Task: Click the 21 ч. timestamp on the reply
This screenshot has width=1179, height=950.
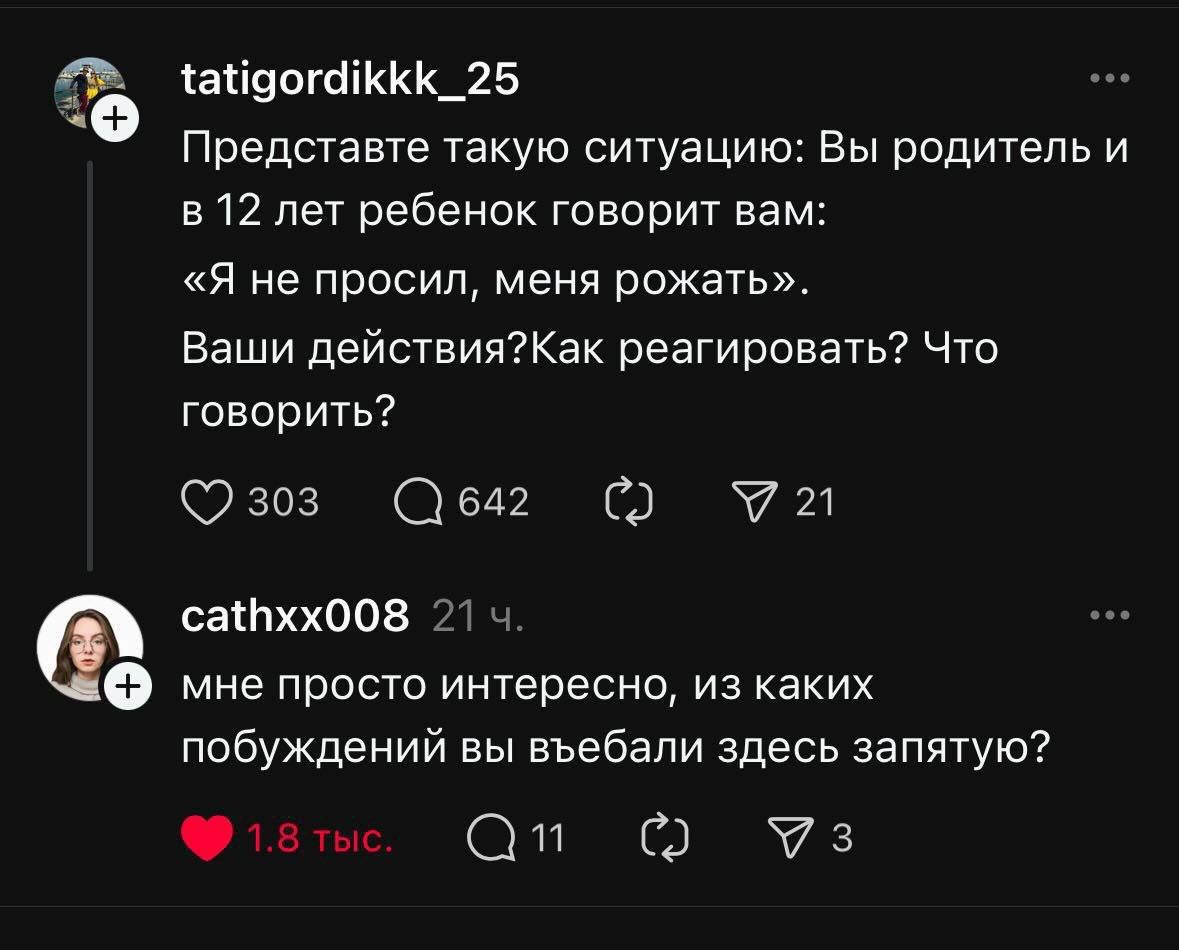Action: pos(476,616)
